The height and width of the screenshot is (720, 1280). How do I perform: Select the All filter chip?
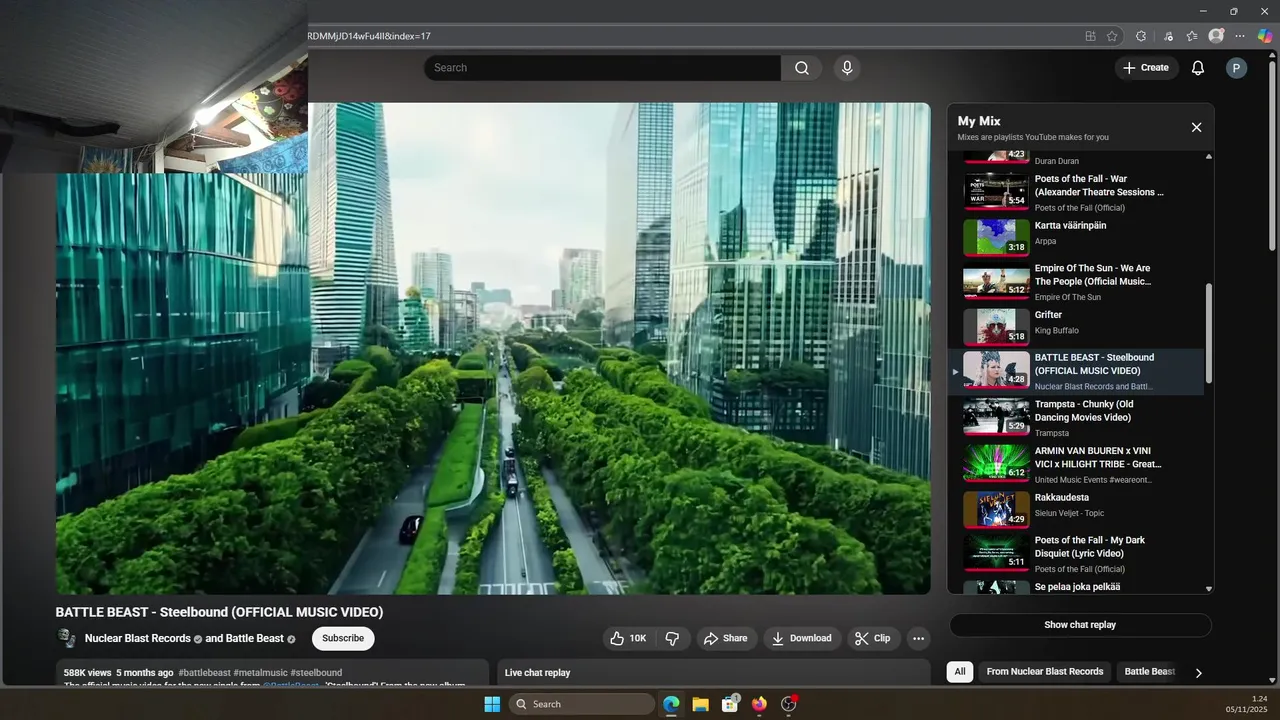[x=960, y=672]
